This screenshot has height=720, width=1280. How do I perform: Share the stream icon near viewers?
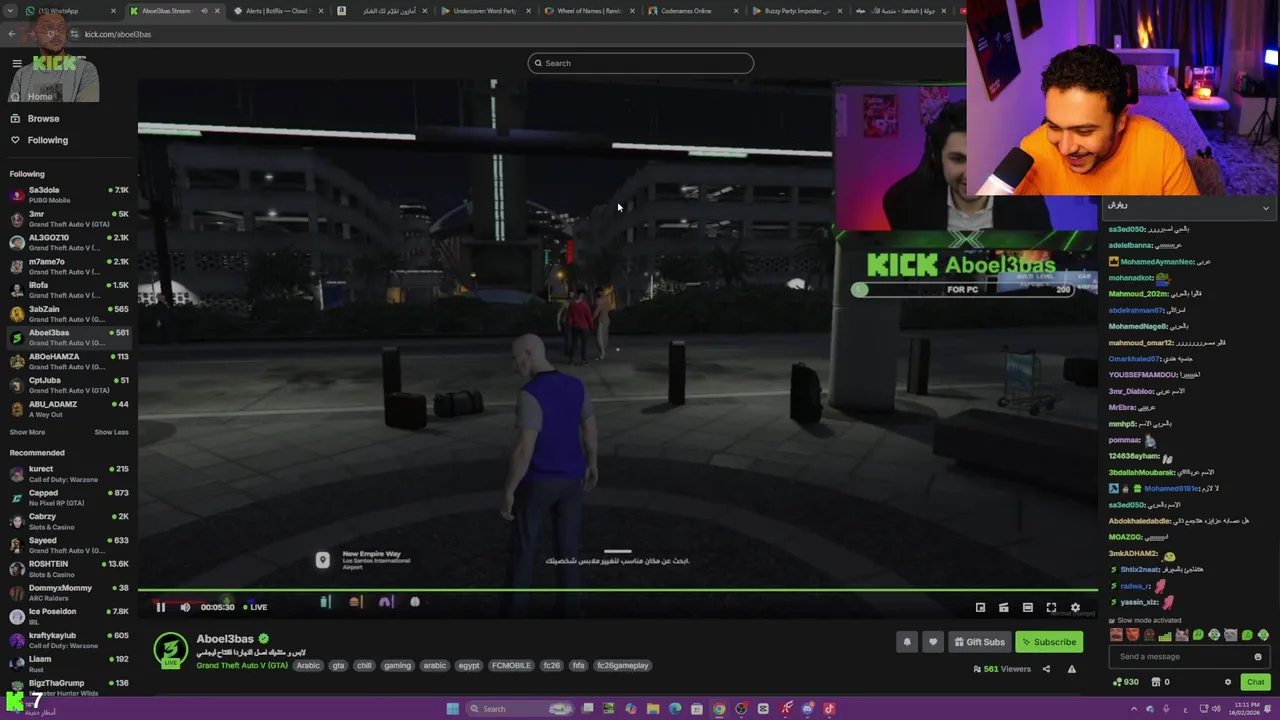(1046, 669)
